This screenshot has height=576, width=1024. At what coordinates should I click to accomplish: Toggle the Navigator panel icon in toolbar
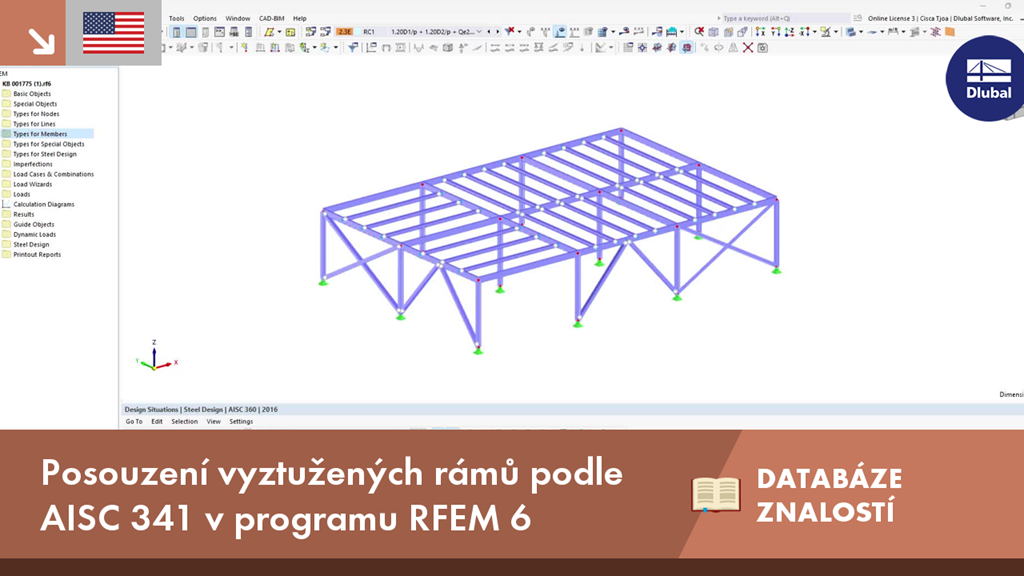coord(176,32)
